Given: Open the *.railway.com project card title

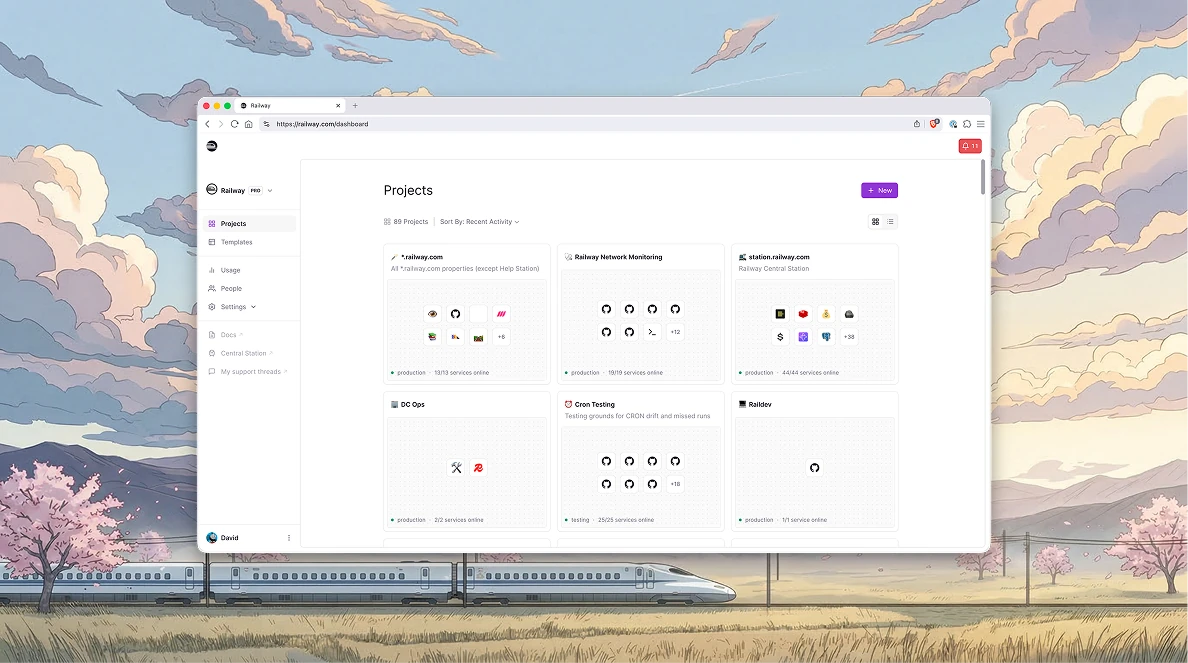Looking at the screenshot, I should click(422, 258).
